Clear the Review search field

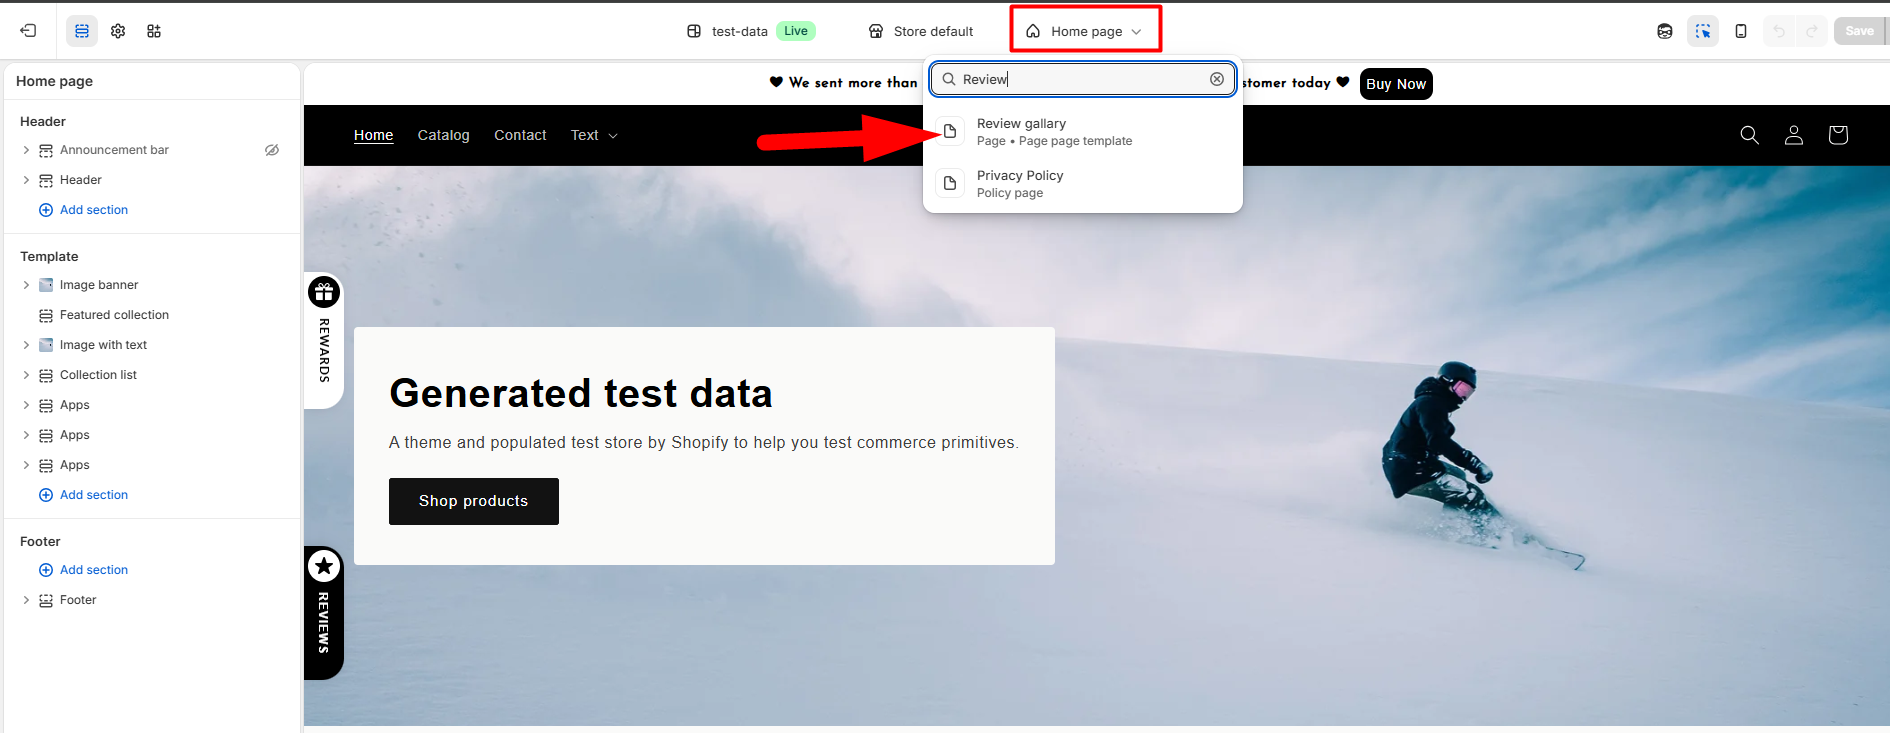tap(1217, 79)
